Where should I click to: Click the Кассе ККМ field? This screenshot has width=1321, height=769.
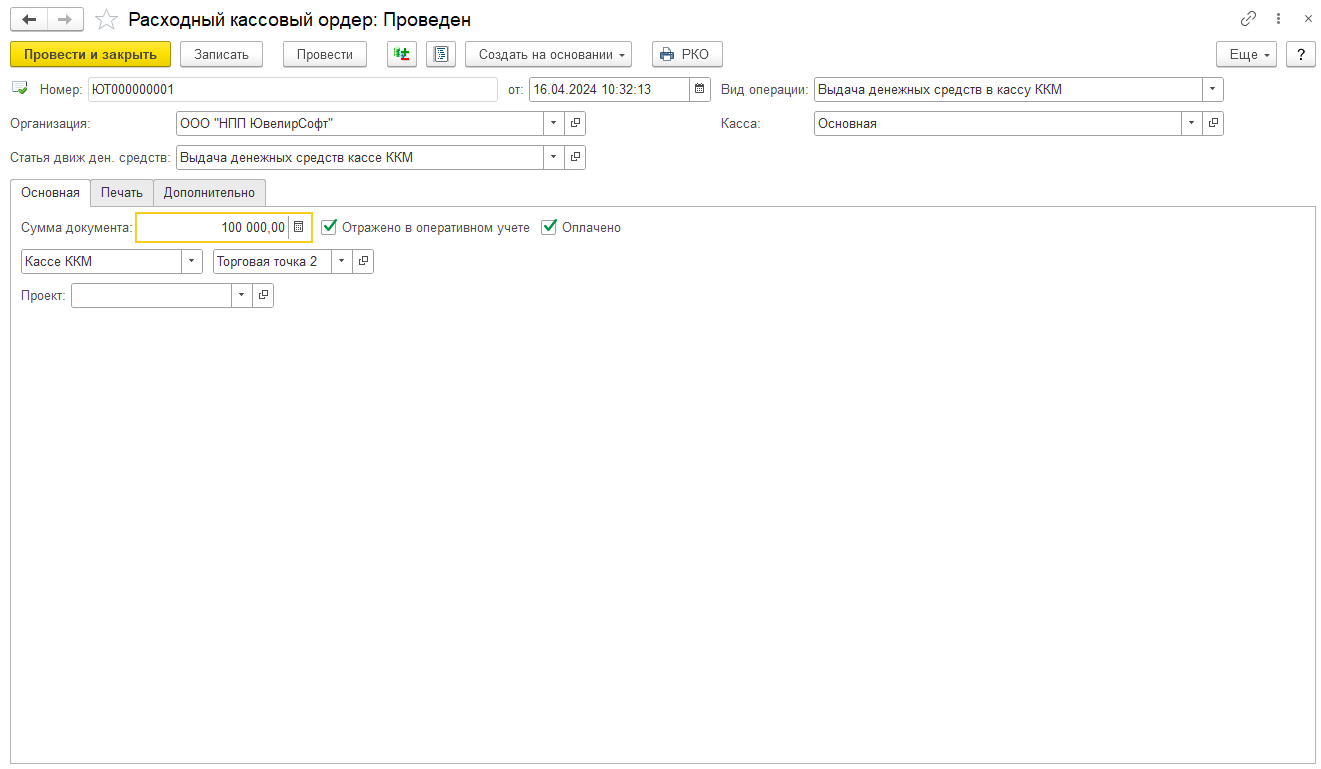102,261
